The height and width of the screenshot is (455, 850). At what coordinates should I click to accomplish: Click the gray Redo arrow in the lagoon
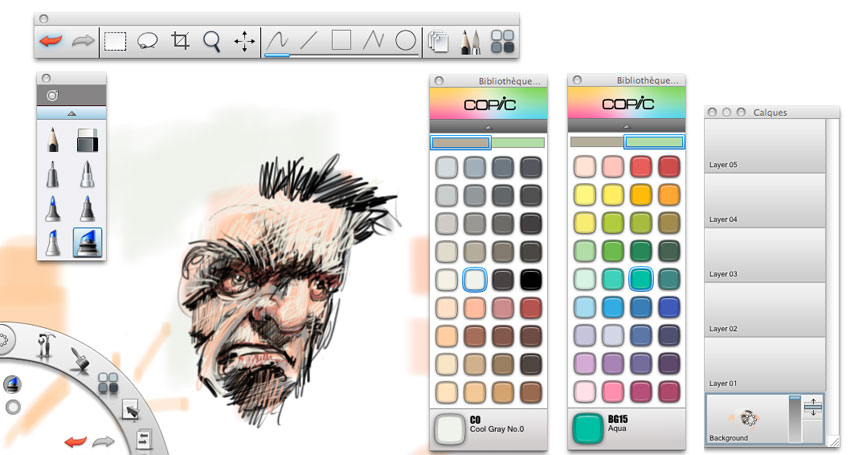pos(104,441)
